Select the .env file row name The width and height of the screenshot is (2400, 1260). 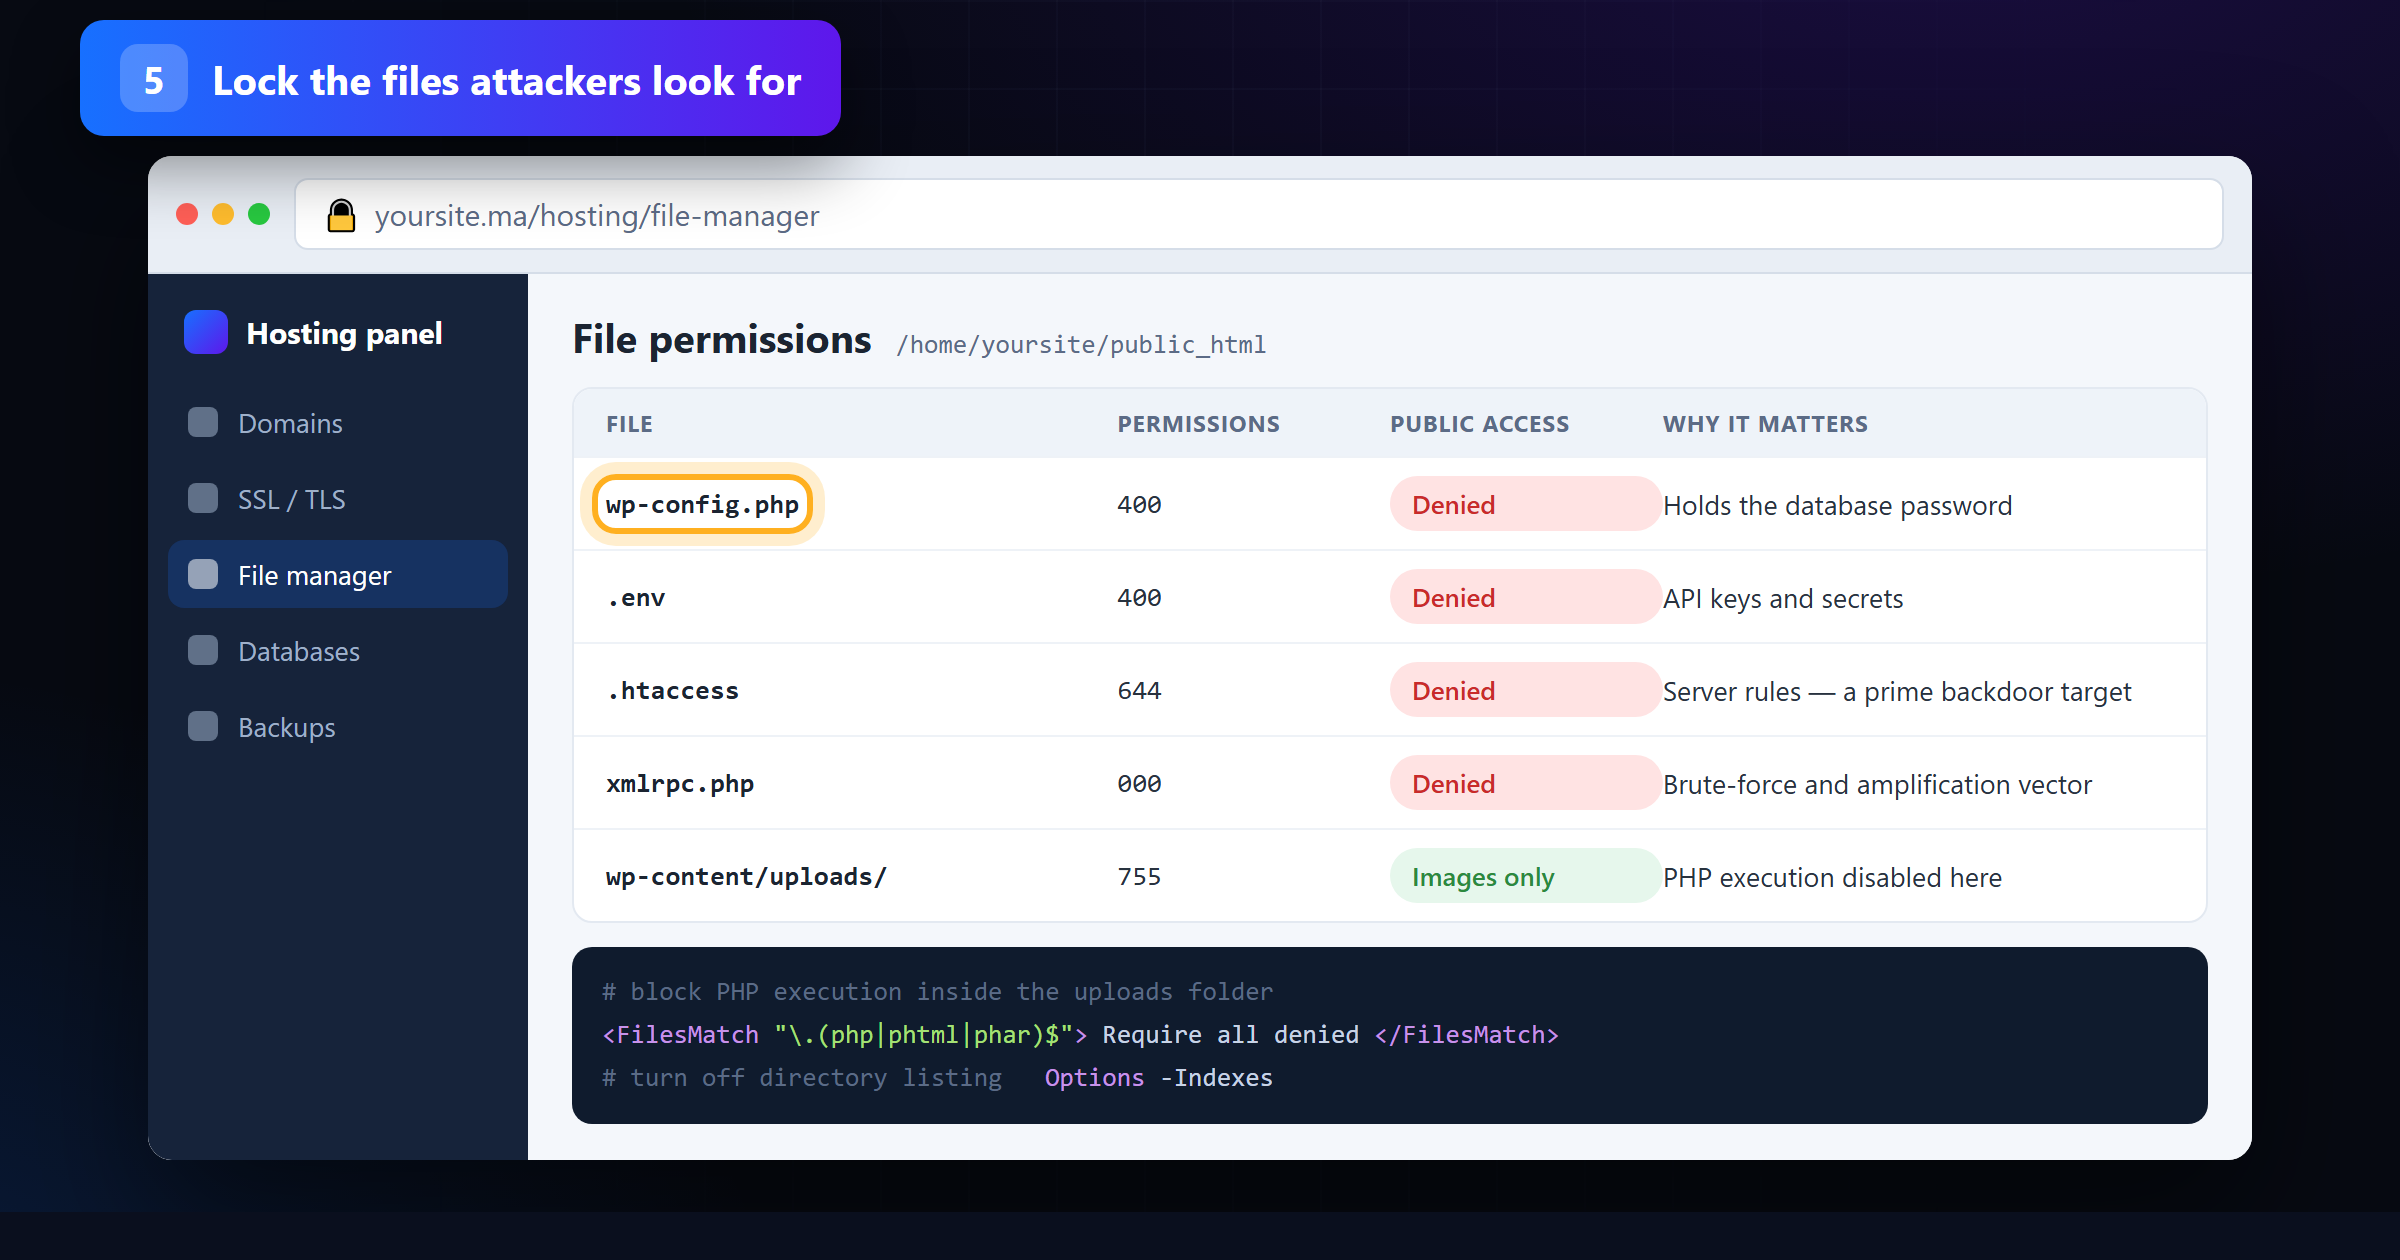(x=636, y=598)
